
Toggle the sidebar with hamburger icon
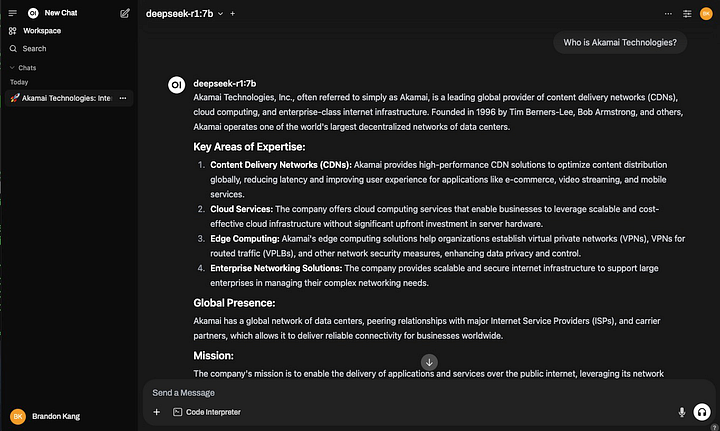(x=12, y=13)
